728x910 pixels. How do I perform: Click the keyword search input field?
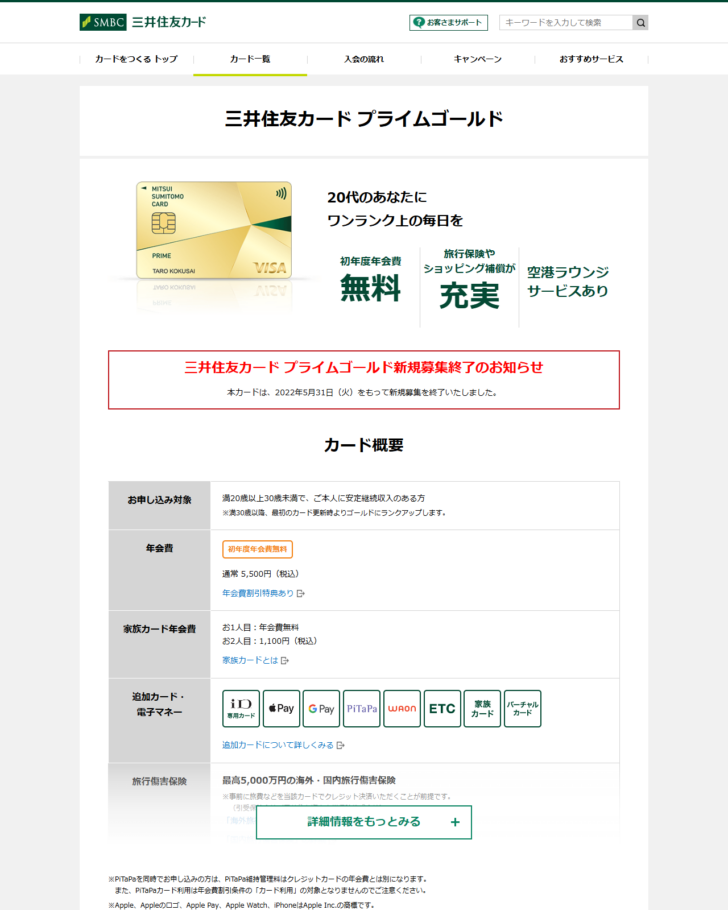pos(565,23)
